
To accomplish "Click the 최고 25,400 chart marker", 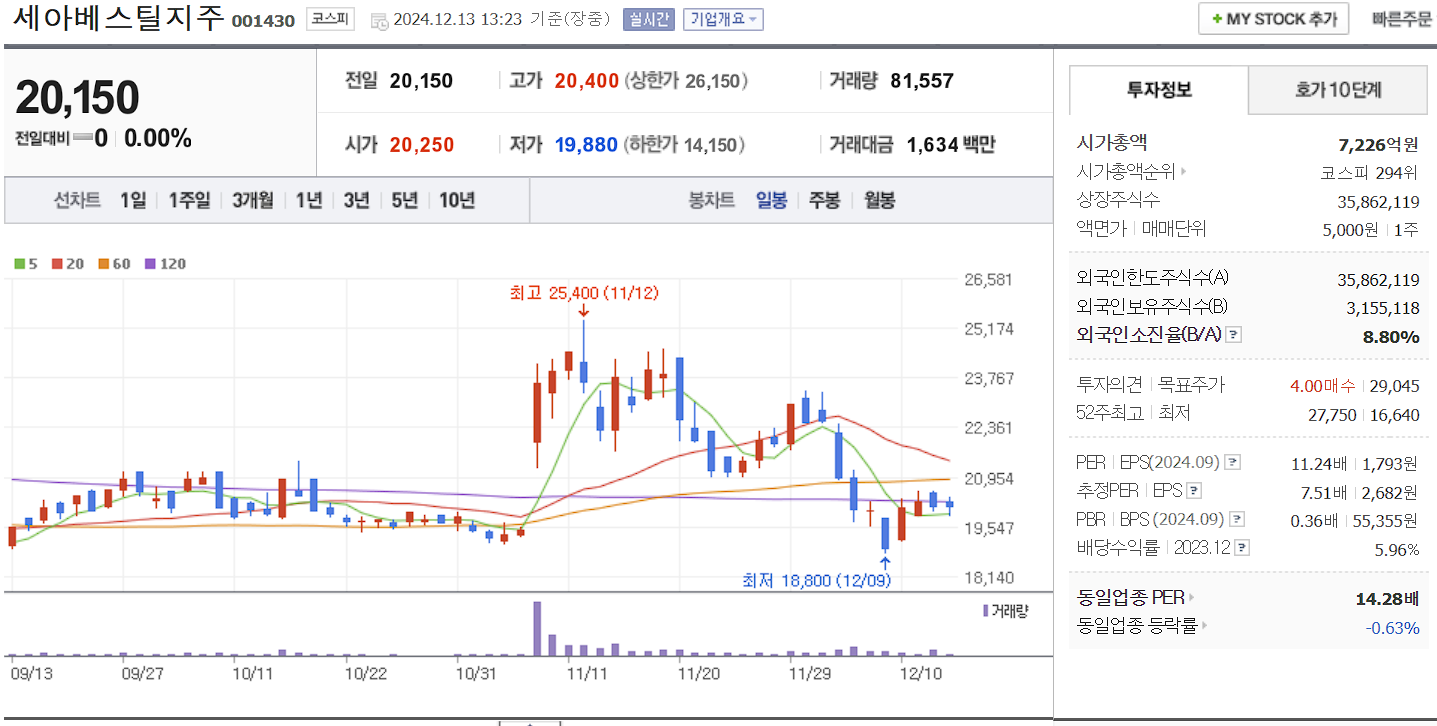I will pos(584,293).
